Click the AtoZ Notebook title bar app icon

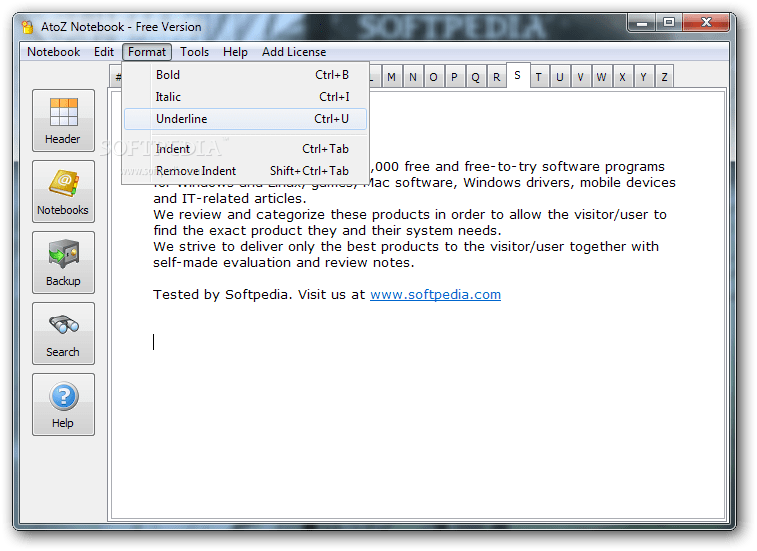(x=28, y=27)
